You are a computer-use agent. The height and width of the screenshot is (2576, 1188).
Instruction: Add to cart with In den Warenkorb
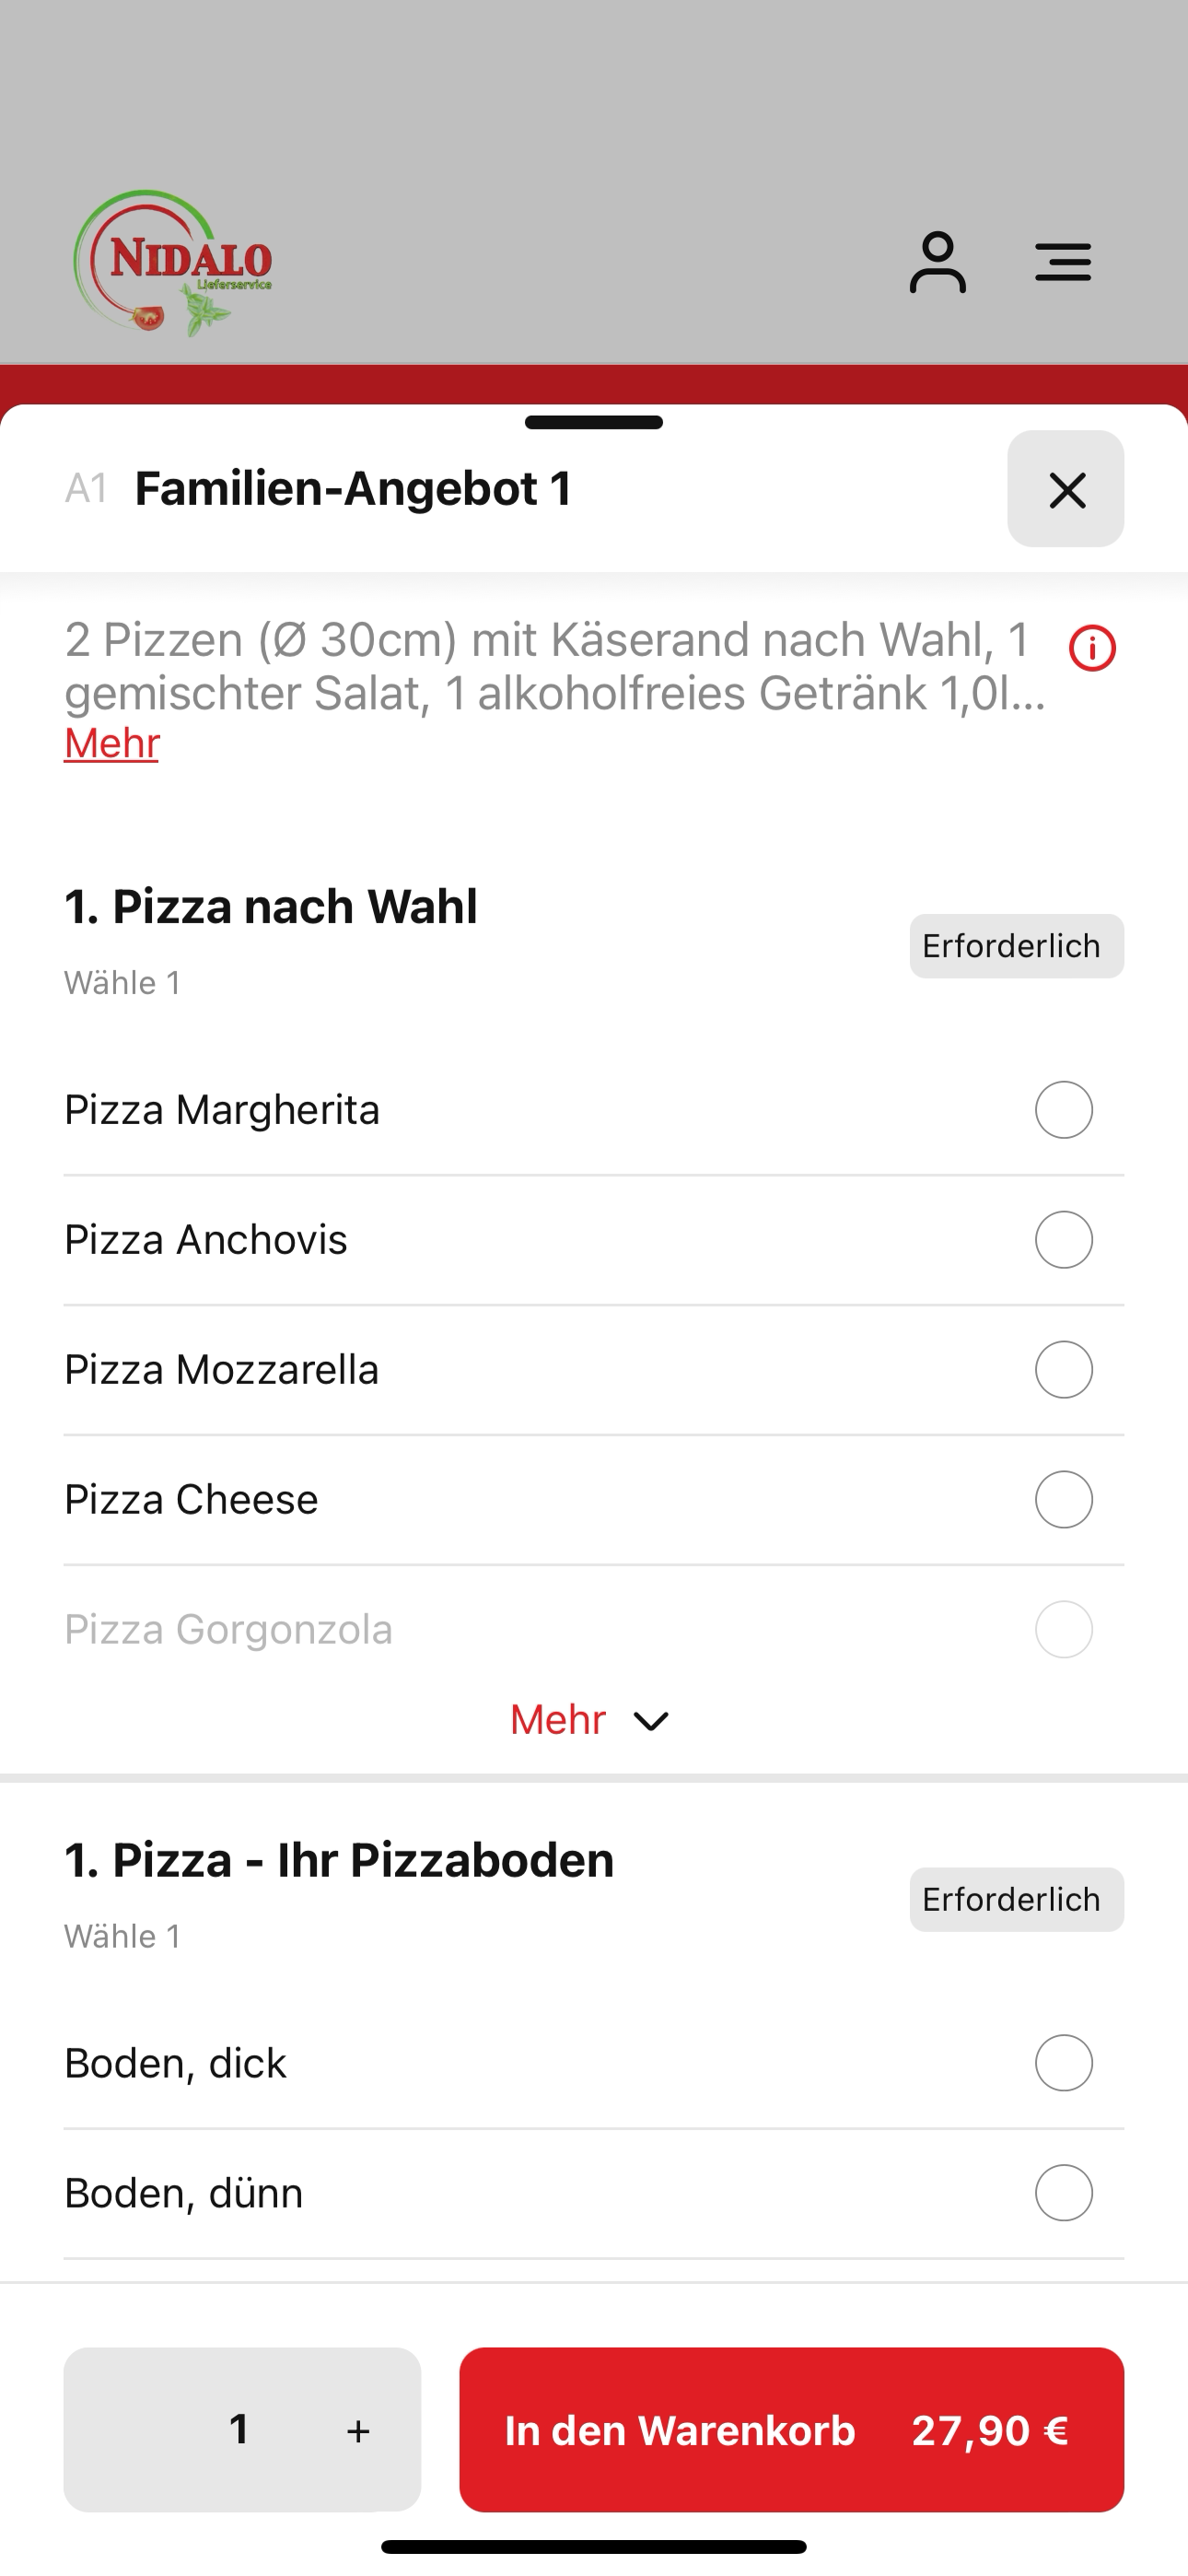[792, 2430]
